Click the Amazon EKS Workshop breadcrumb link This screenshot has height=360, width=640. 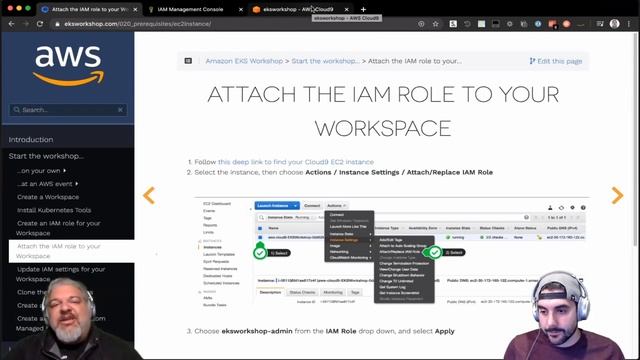pos(244,61)
